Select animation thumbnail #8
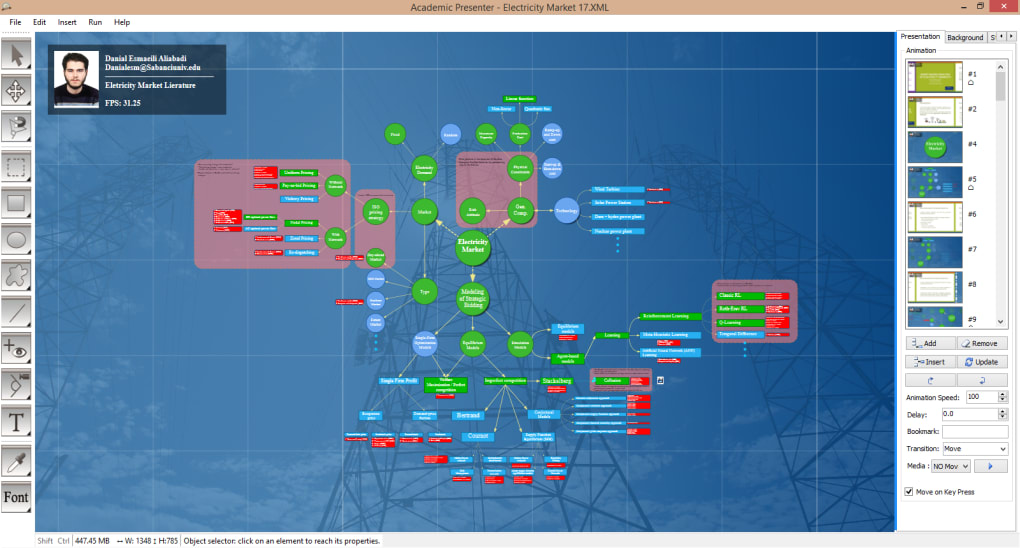This screenshot has width=1020, height=548. pyautogui.click(x=935, y=287)
